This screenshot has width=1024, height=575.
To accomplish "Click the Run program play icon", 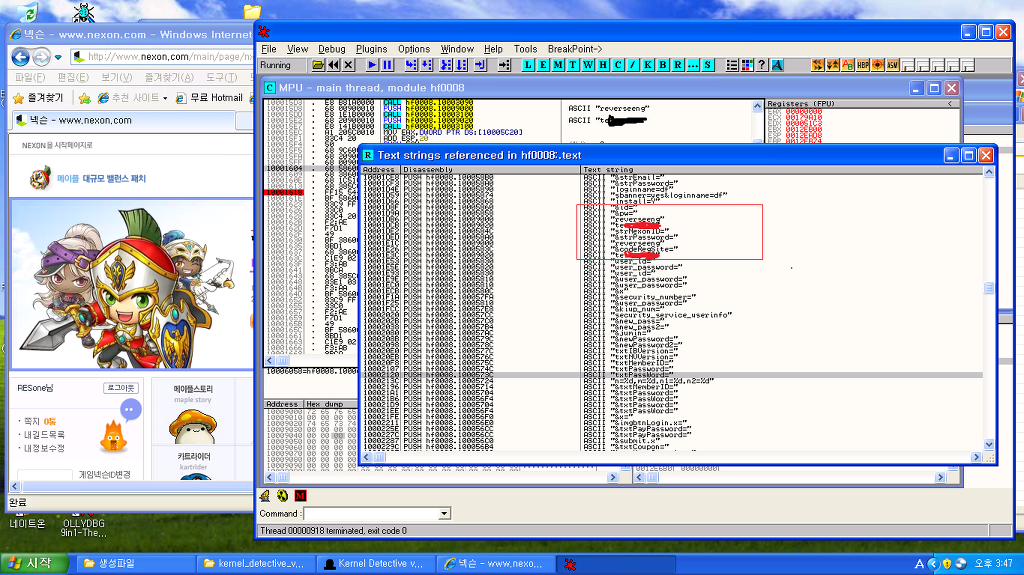I will click(372, 65).
